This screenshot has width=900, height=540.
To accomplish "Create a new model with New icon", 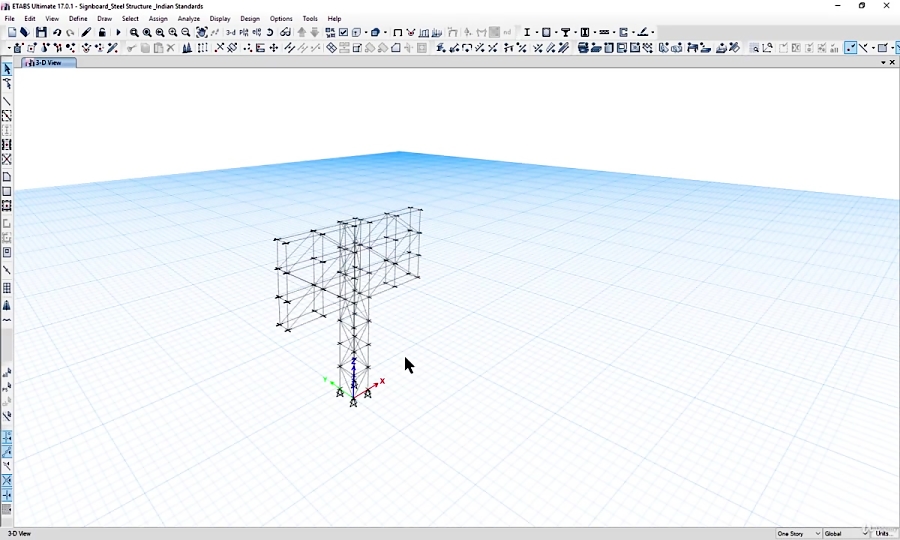I will [12, 33].
